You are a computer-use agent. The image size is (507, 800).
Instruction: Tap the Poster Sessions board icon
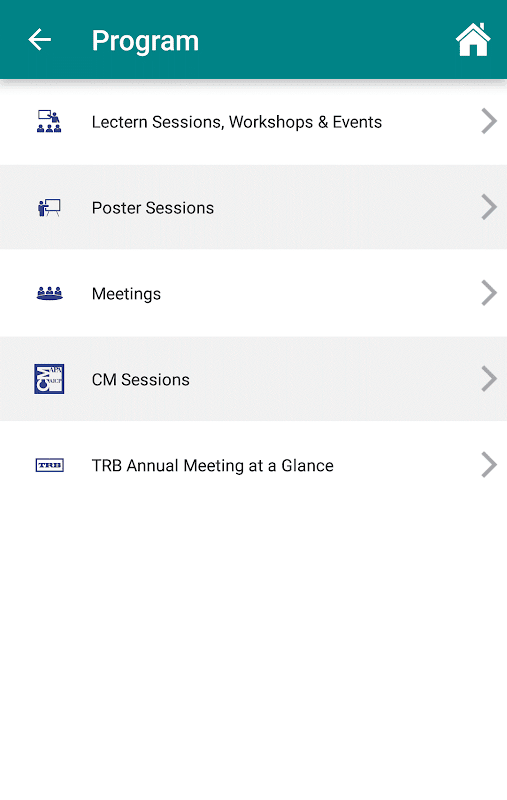[49, 207]
